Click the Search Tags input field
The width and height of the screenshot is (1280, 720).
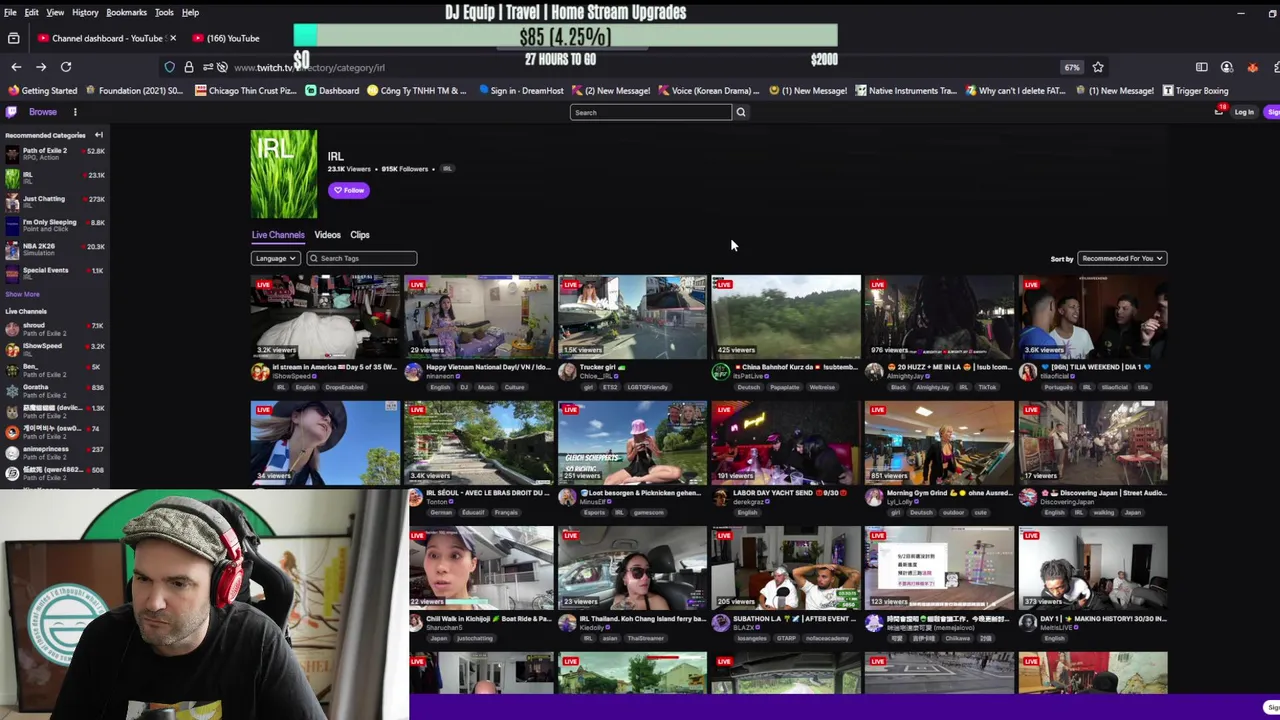pyautogui.click(x=361, y=258)
